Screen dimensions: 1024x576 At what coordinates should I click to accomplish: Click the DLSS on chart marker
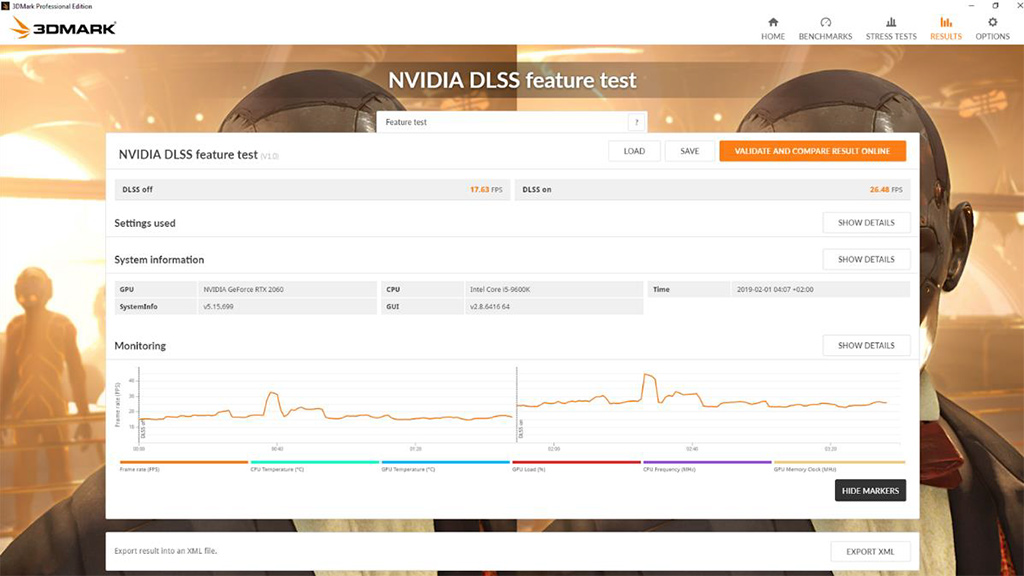click(x=520, y=430)
